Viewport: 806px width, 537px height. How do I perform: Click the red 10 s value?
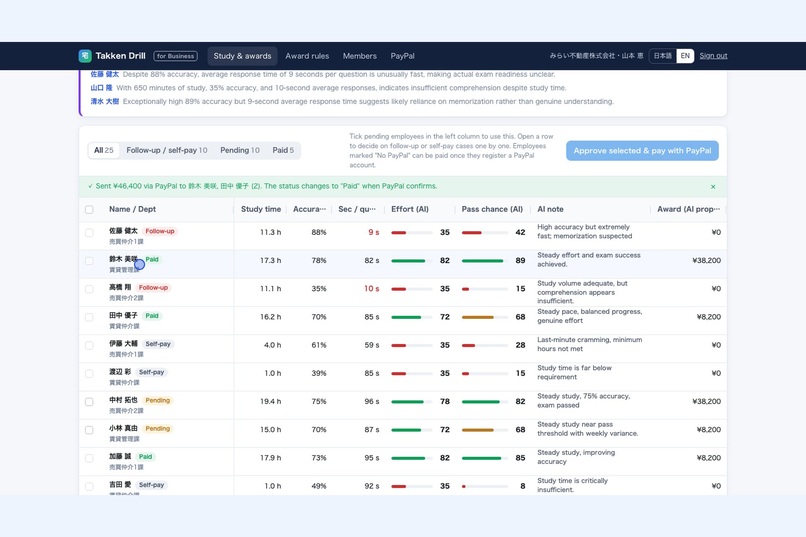click(x=372, y=289)
